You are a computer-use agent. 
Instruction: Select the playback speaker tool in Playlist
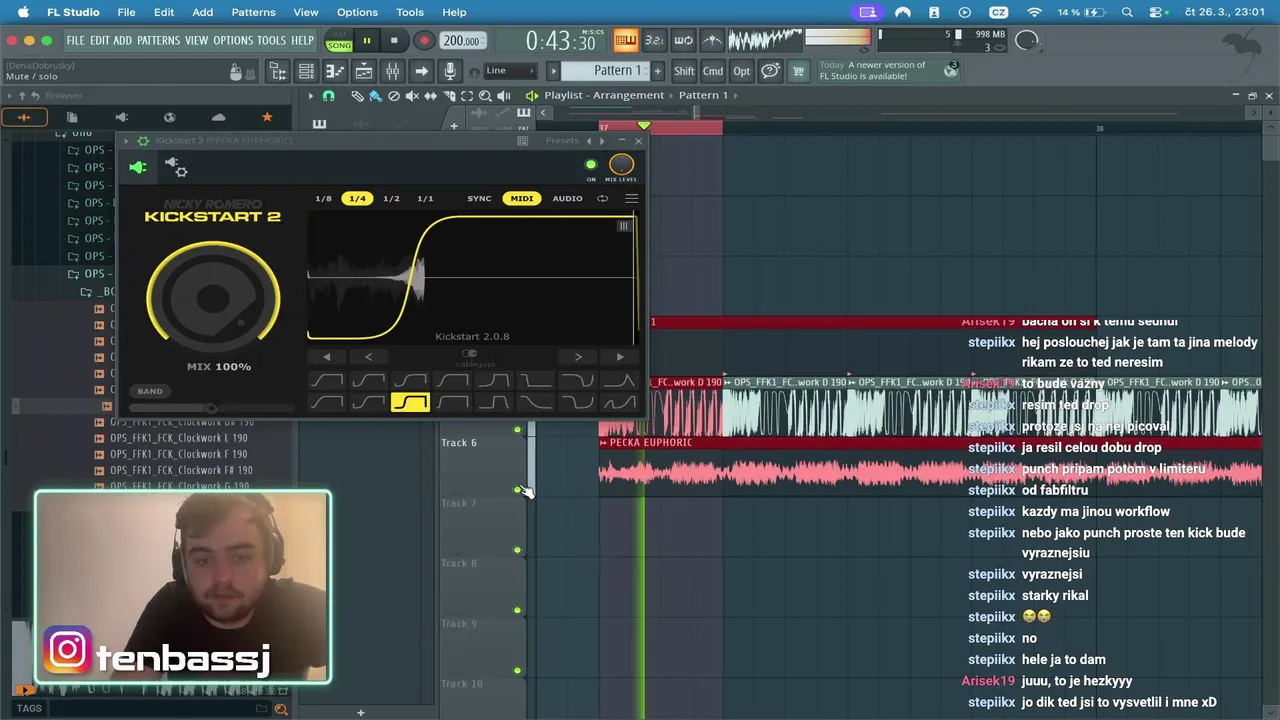504,96
